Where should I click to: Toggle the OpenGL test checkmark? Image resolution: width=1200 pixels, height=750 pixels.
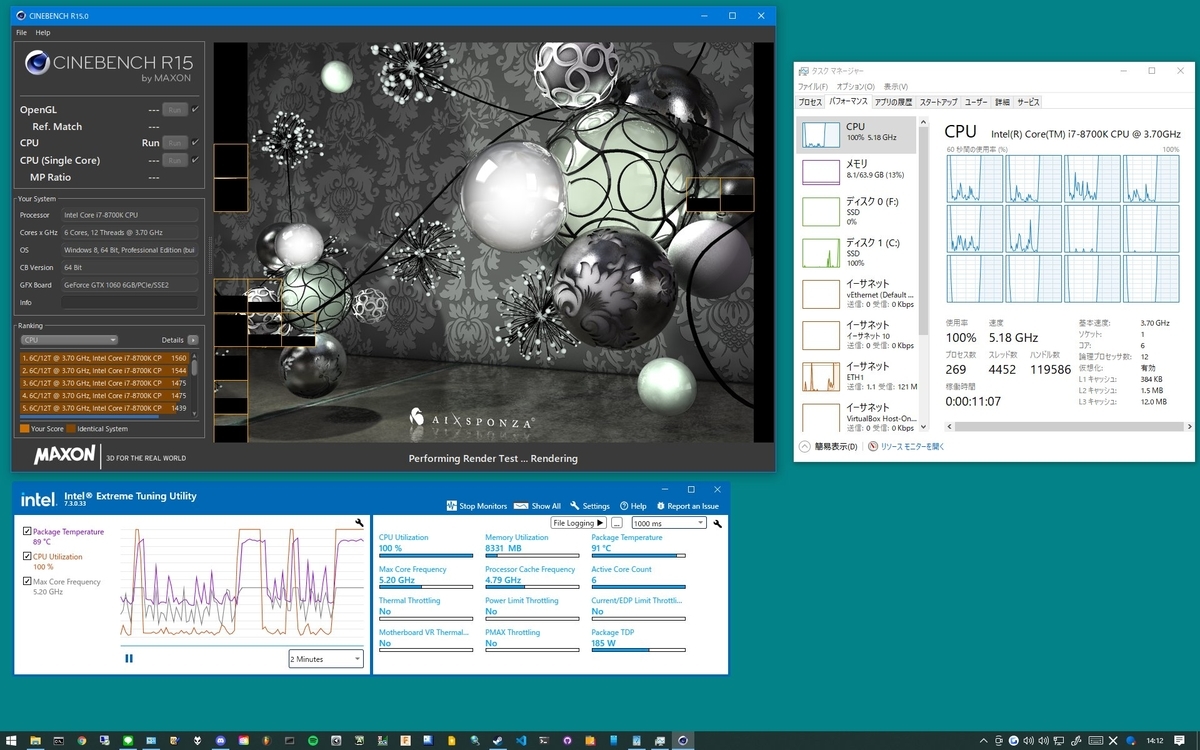[x=195, y=109]
